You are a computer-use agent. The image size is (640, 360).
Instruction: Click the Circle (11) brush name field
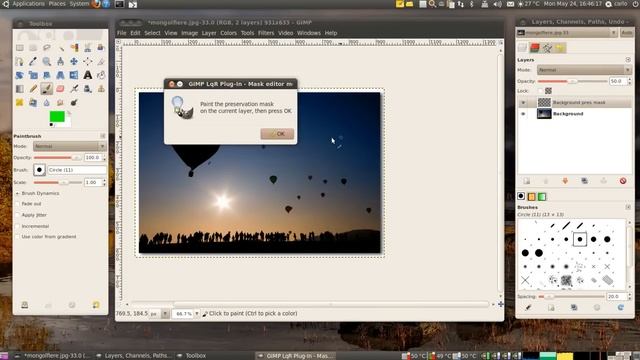pyautogui.click(x=77, y=170)
